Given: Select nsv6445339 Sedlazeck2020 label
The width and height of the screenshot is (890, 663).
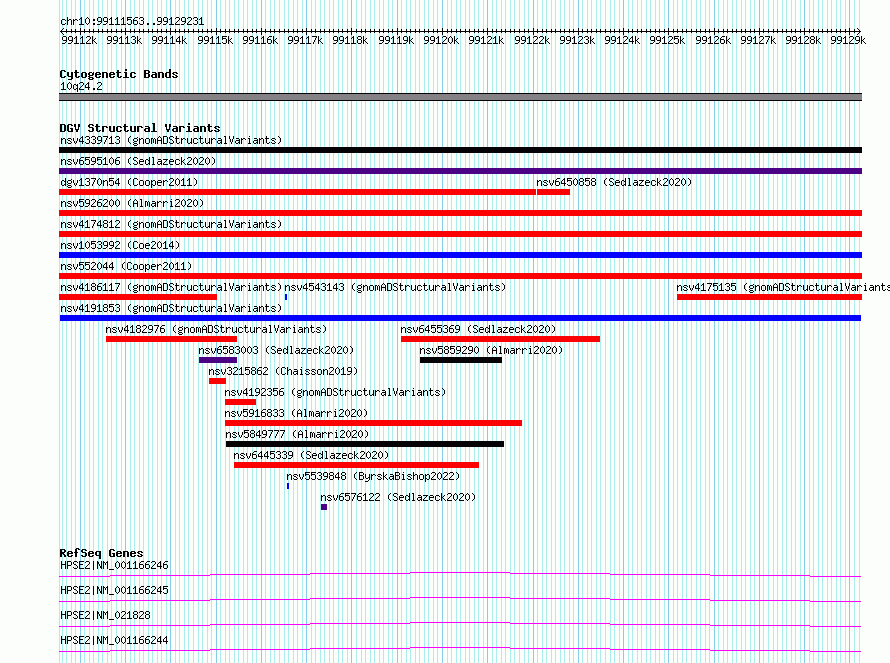Looking at the screenshot, I should point(311,455).
